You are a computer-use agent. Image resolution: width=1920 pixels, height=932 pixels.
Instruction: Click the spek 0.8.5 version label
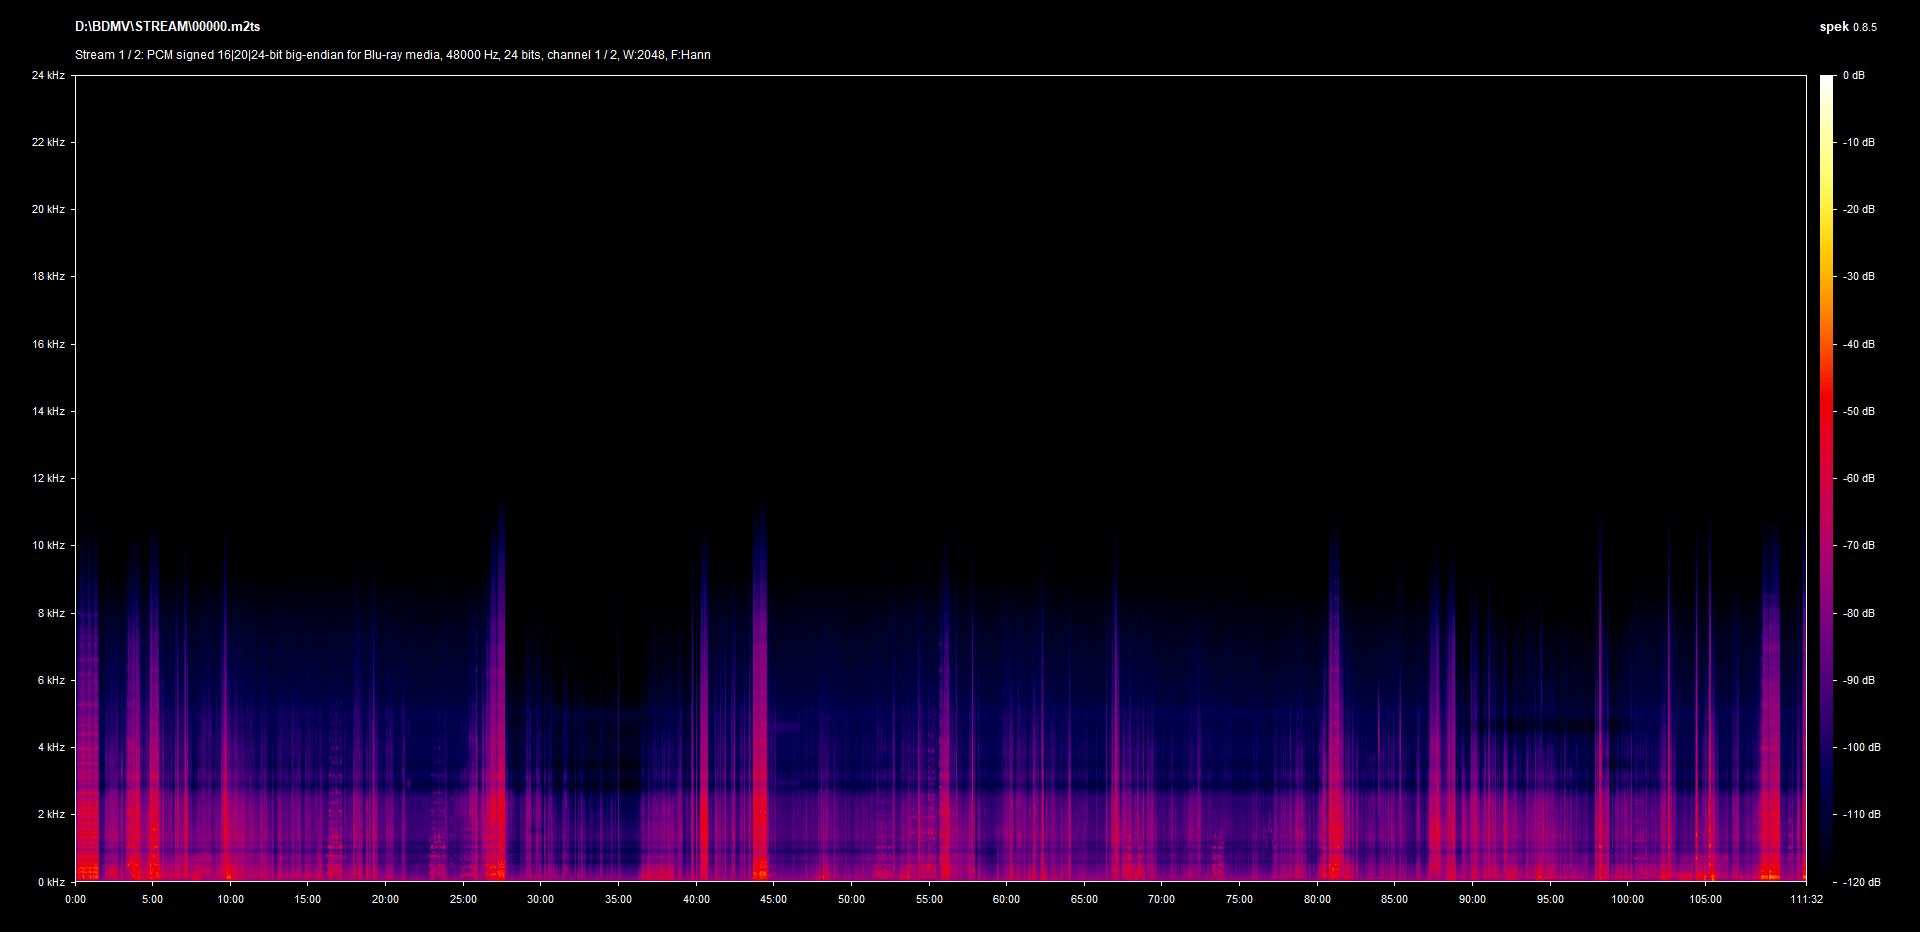pos(1847,27)
